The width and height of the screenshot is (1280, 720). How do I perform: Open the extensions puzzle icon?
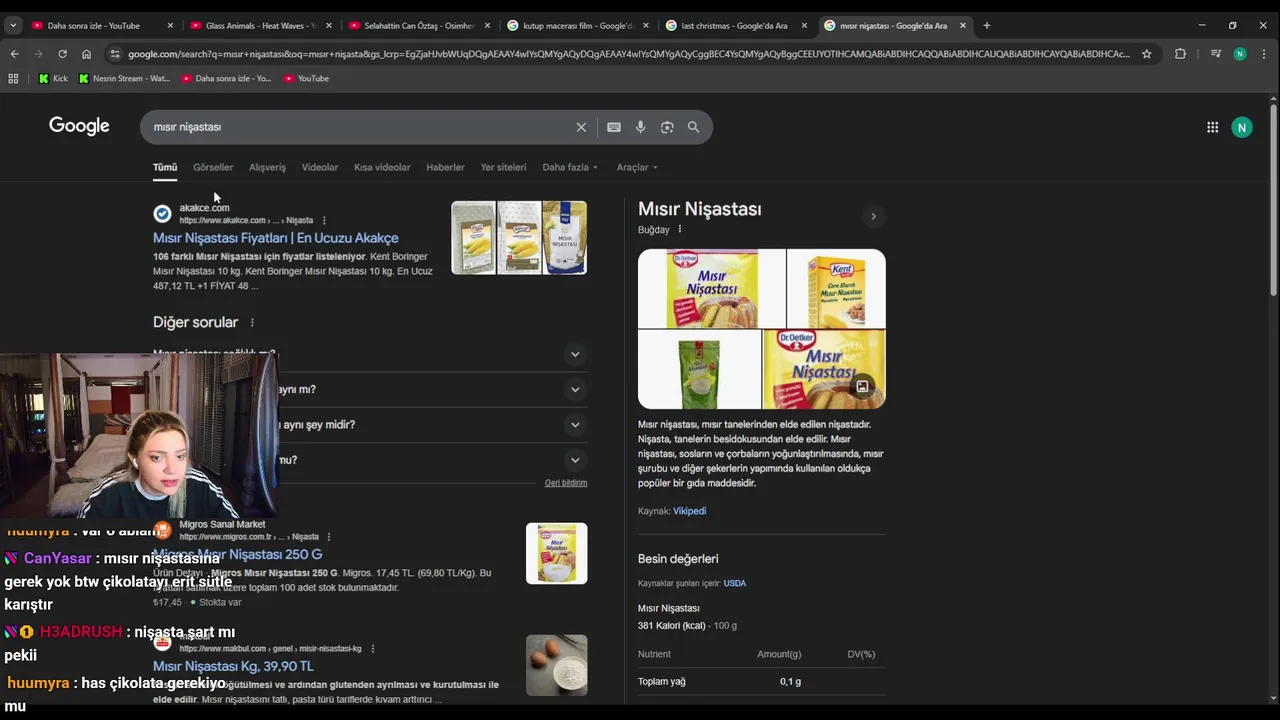click(x=1180, y=54)
